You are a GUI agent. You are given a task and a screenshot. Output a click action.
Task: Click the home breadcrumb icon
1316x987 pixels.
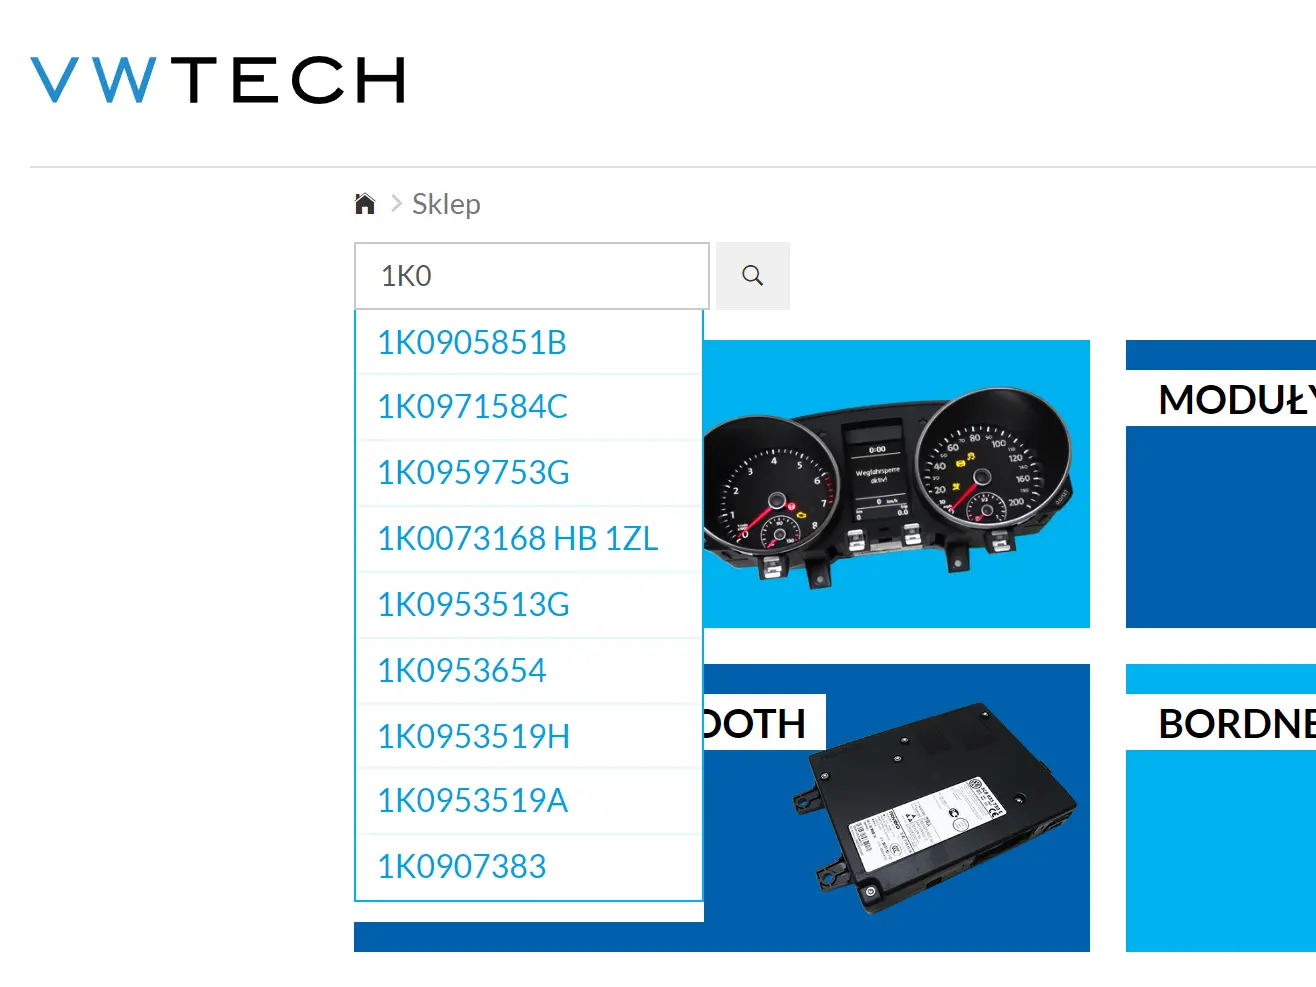tap(365, 204)
